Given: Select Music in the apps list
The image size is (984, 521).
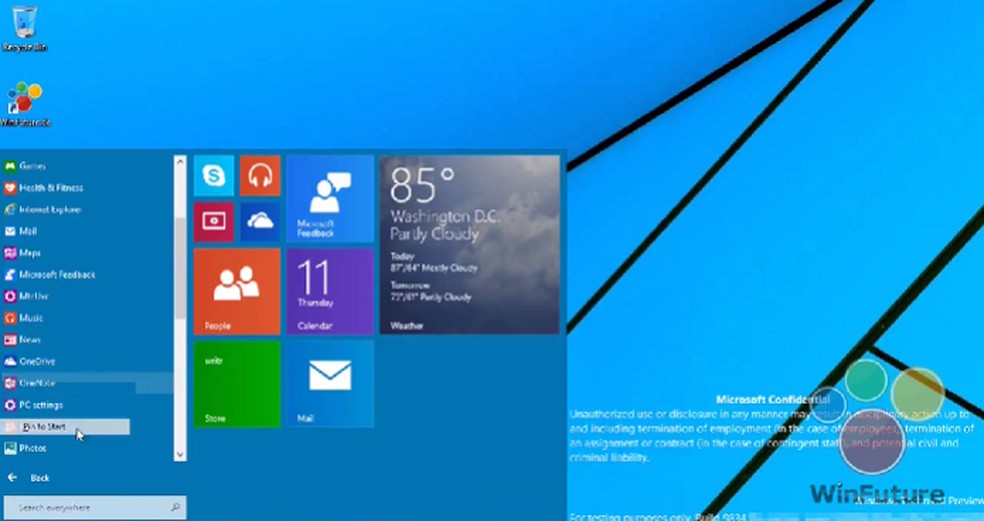Looking at the screenshot, I should 87,318.
